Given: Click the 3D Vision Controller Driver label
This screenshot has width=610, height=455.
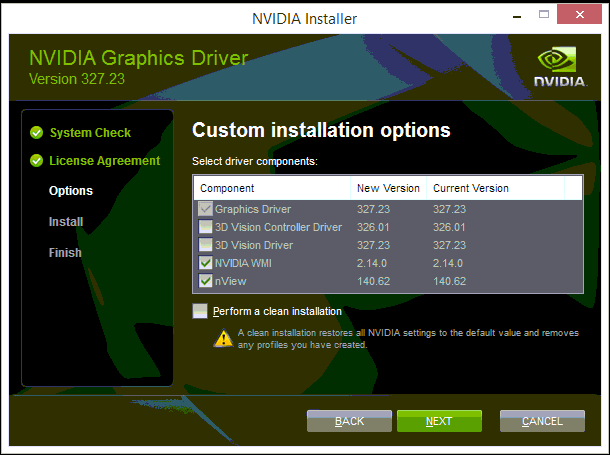Looking at the screenshot, I should [x=279, y=227].
